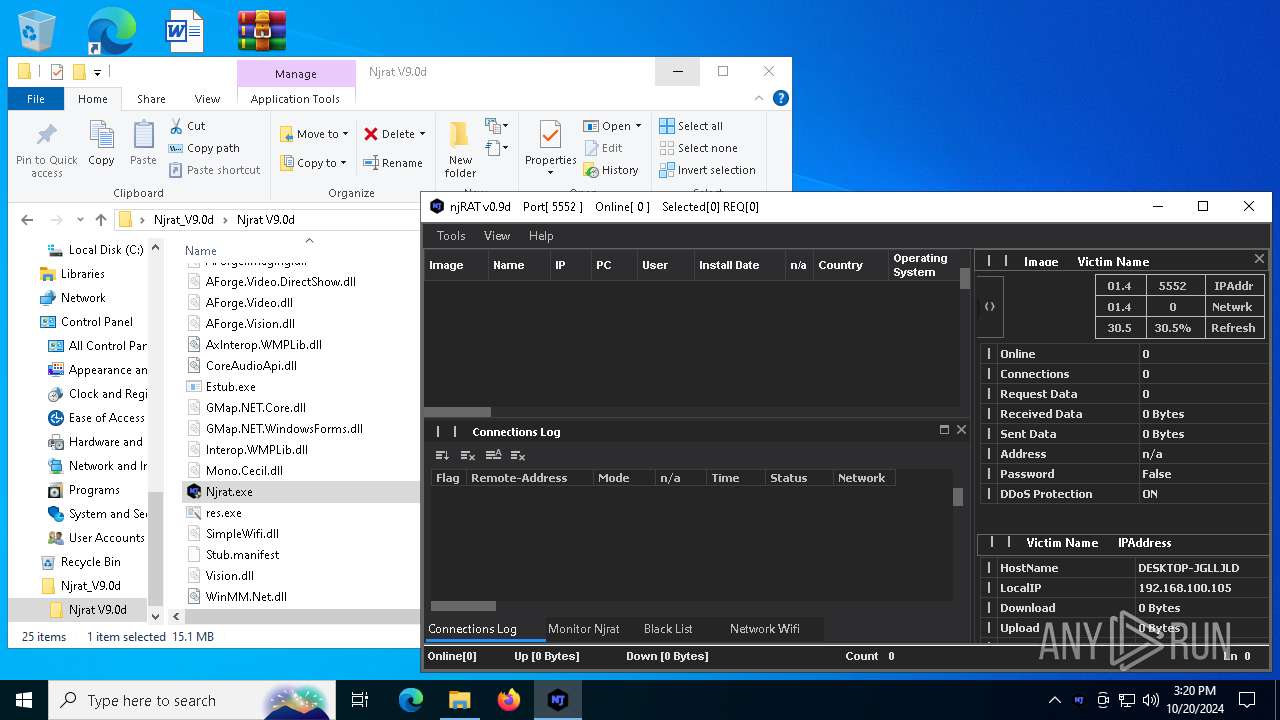
Task: Maximize the Connections Log panel
Action: pyautogui.click(x=944, y=430)
